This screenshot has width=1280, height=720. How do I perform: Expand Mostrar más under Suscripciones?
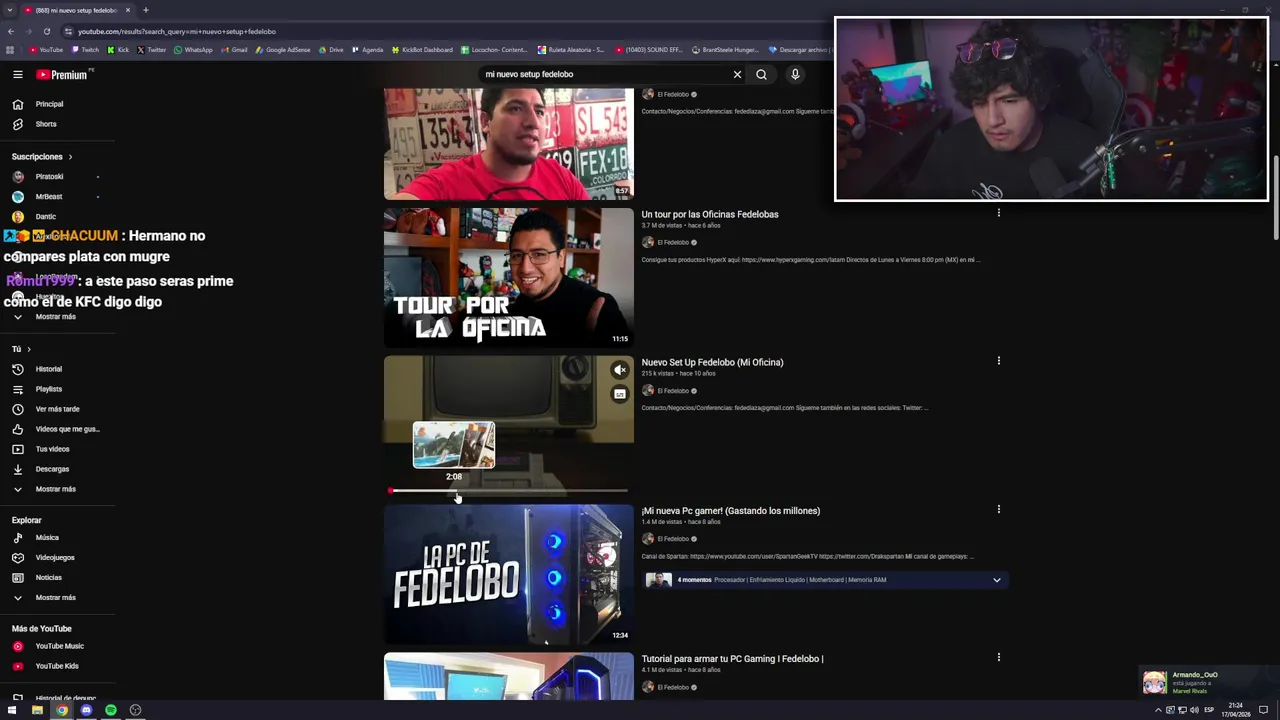click(57, 316)
